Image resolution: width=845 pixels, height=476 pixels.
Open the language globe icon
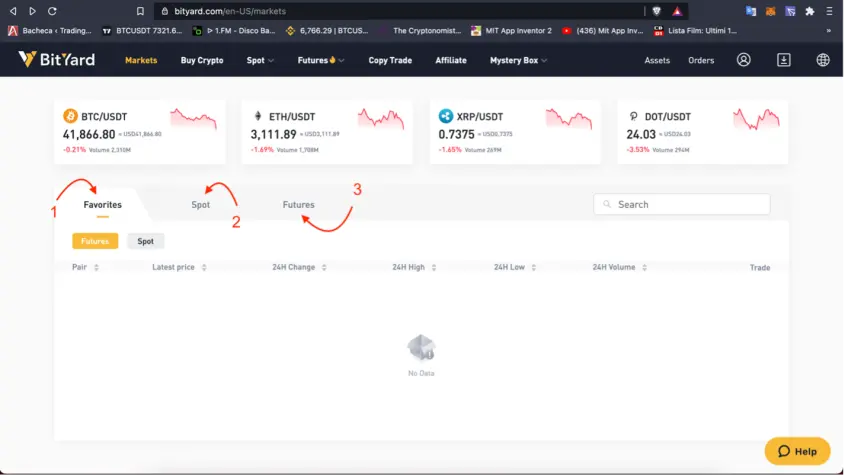pos(823,60)
